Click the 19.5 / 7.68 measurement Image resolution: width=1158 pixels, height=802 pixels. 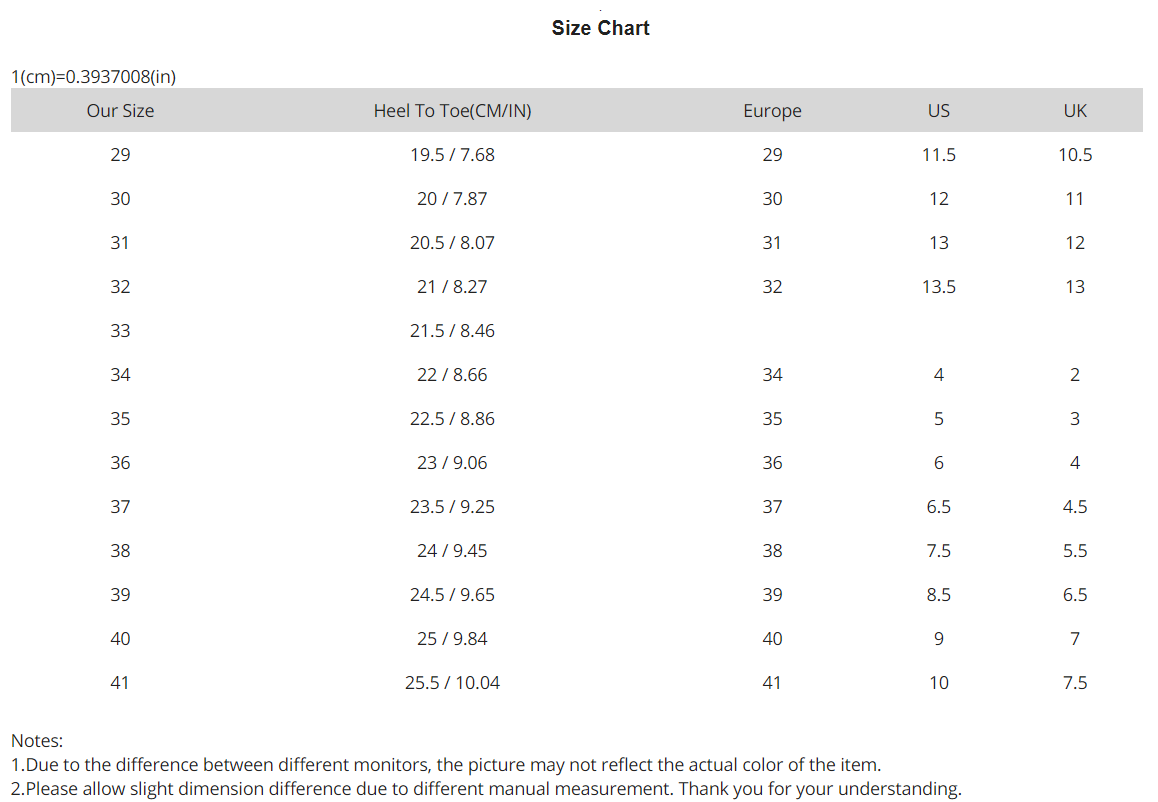452,155
